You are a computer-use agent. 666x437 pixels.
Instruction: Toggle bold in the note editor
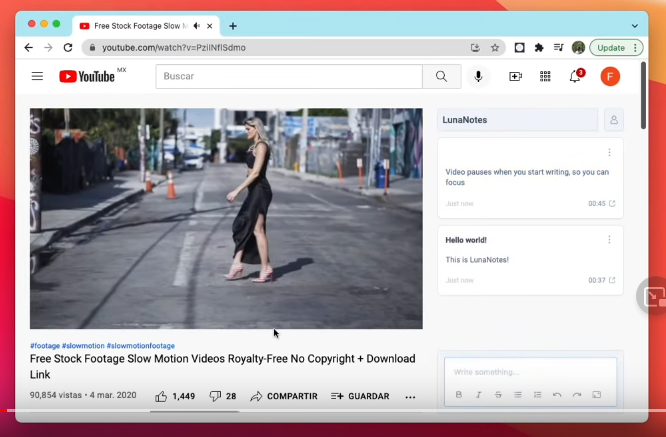click(459, 395)
